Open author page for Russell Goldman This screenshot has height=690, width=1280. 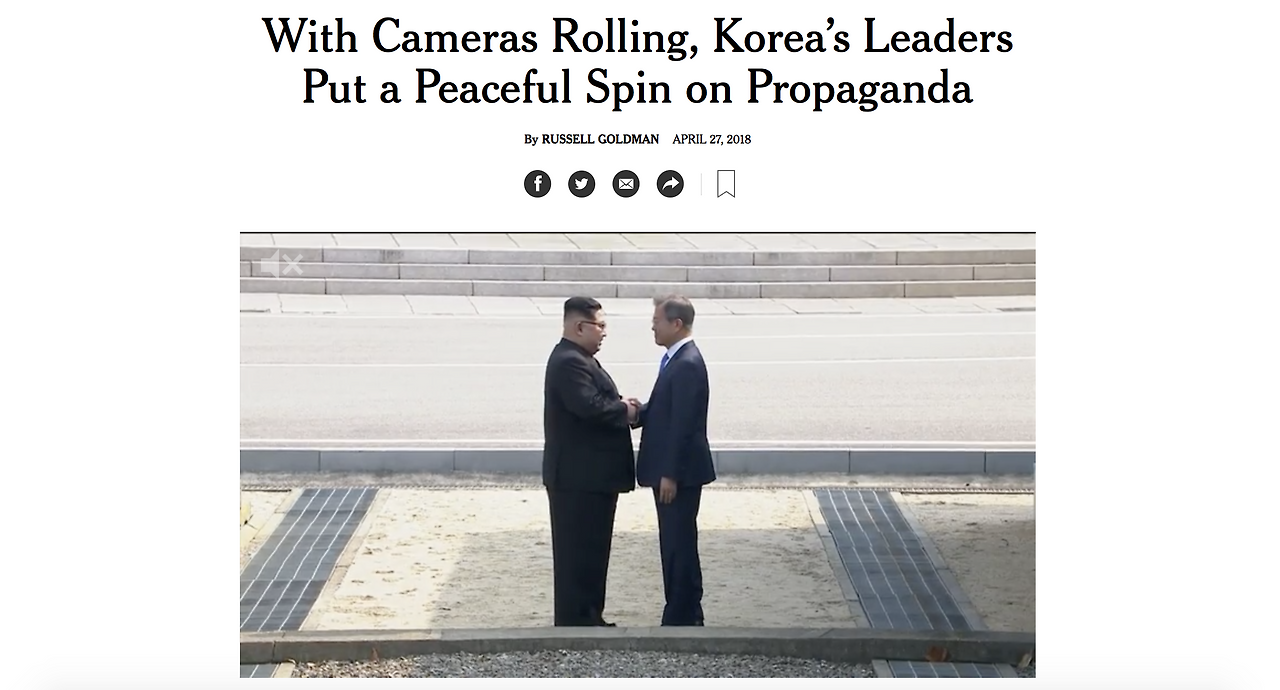point(600,139)
